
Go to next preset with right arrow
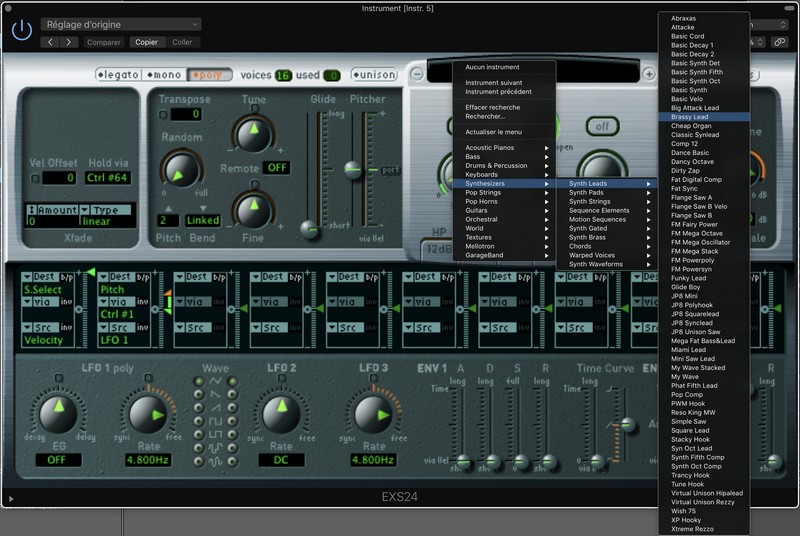pyautogui.click(x=69, y=42)
